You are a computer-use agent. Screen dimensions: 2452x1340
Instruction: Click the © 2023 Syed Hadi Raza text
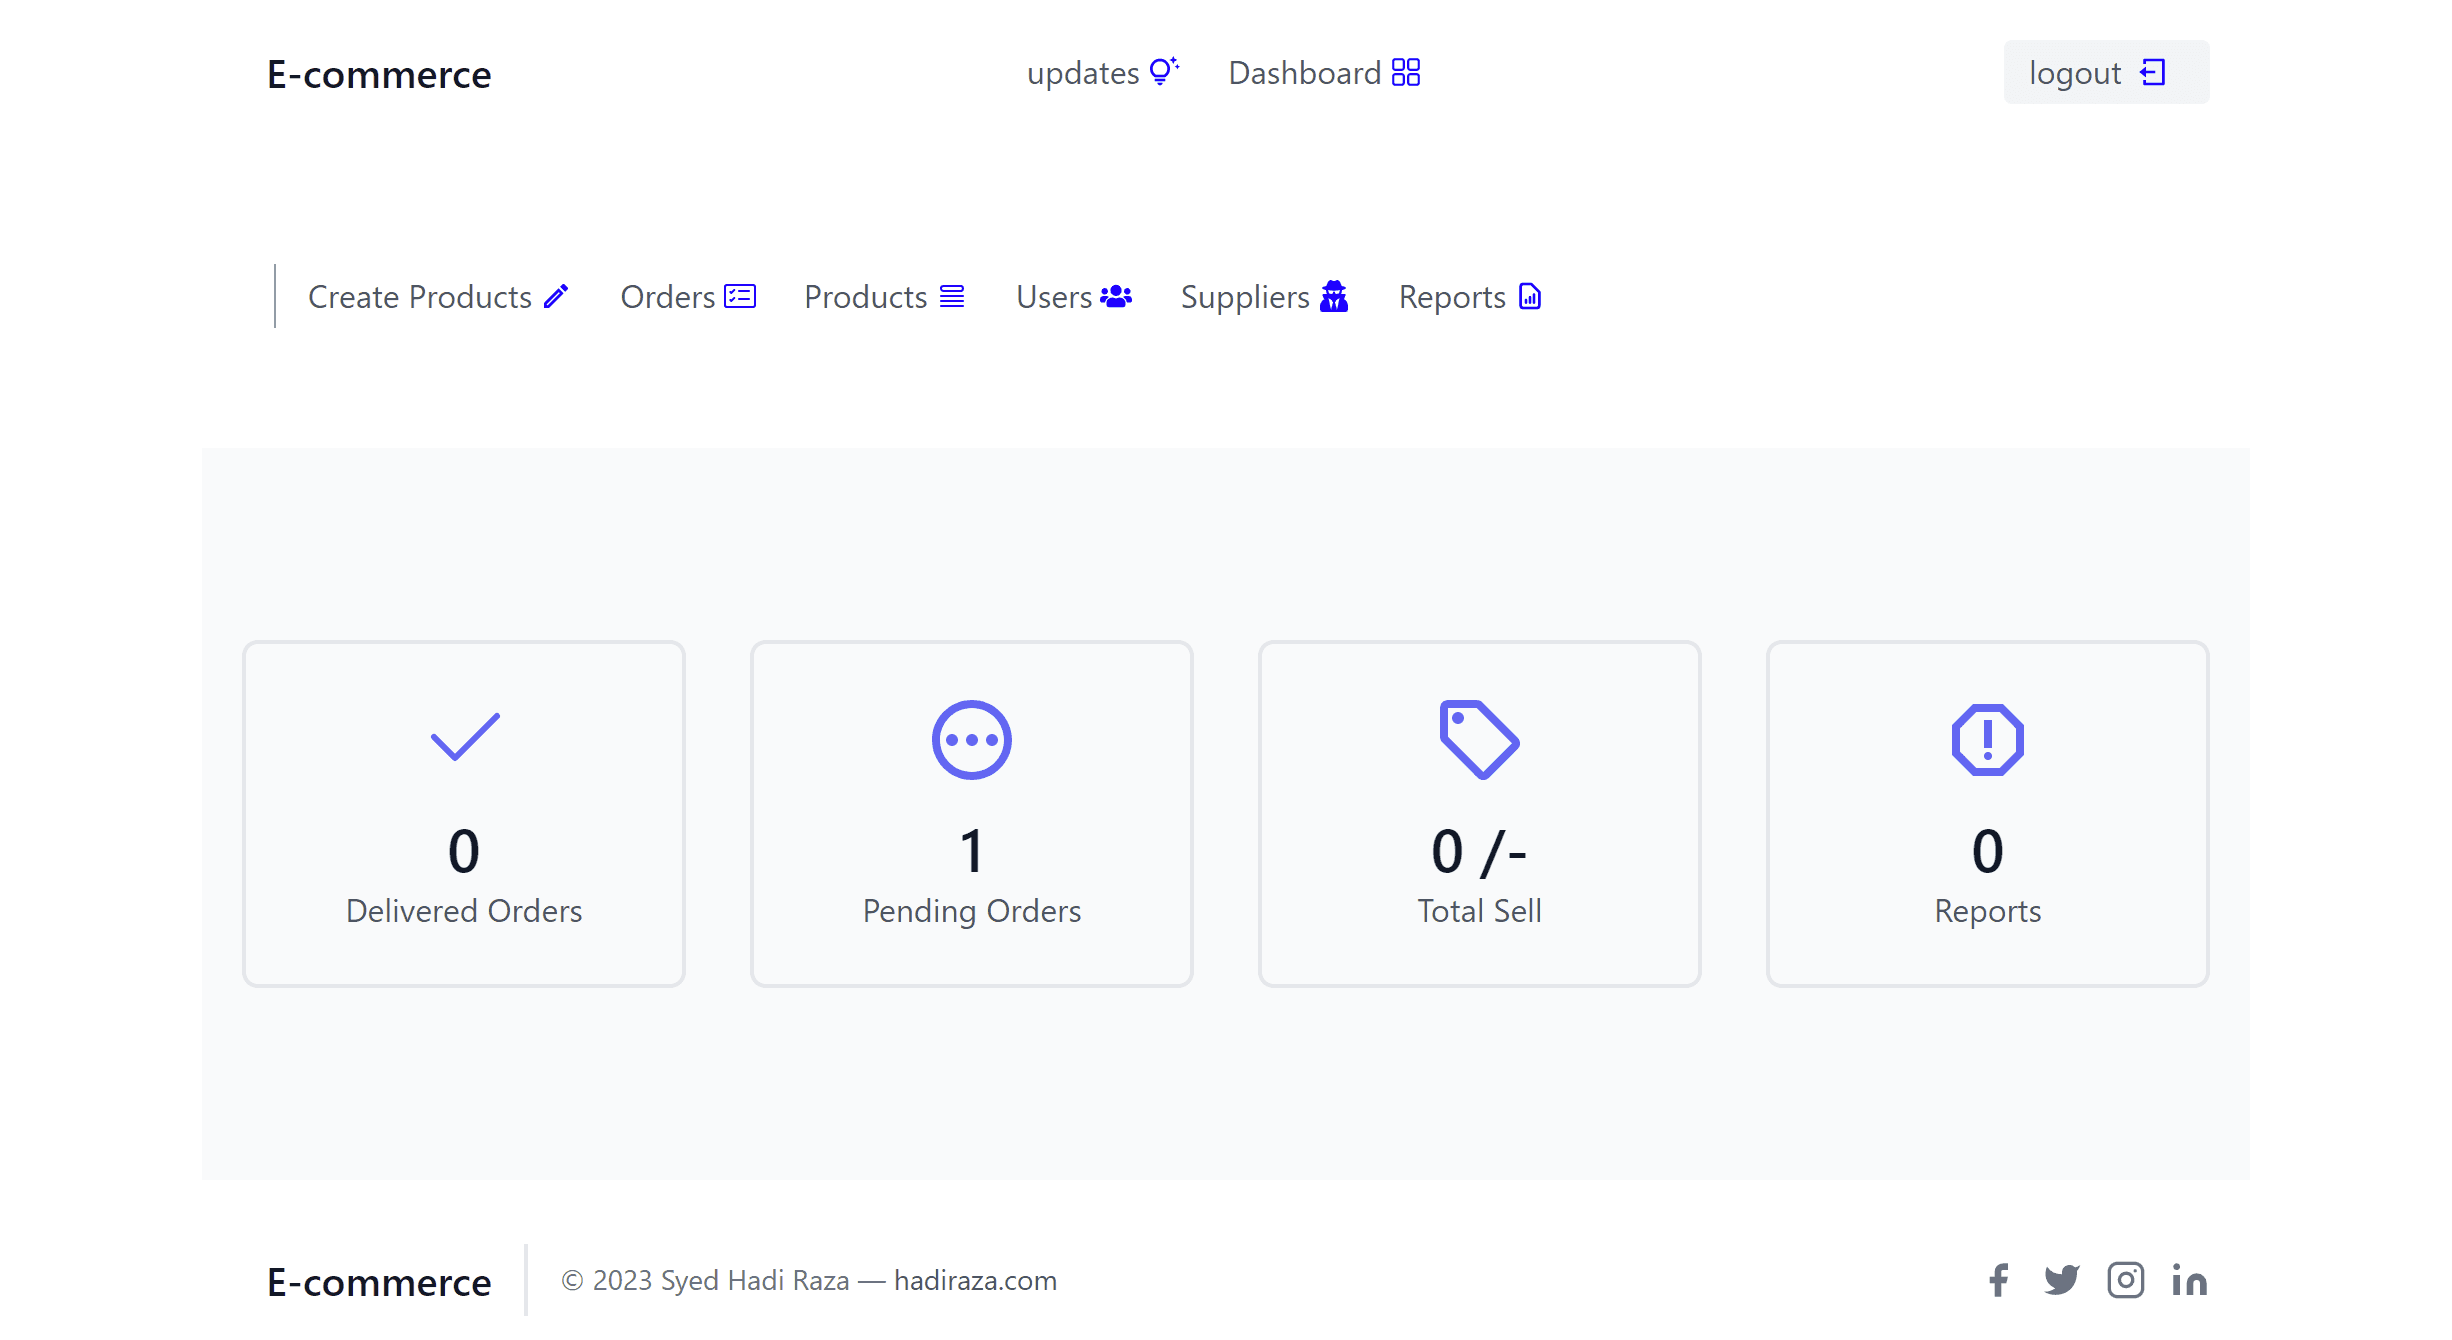pos(705,1281)
